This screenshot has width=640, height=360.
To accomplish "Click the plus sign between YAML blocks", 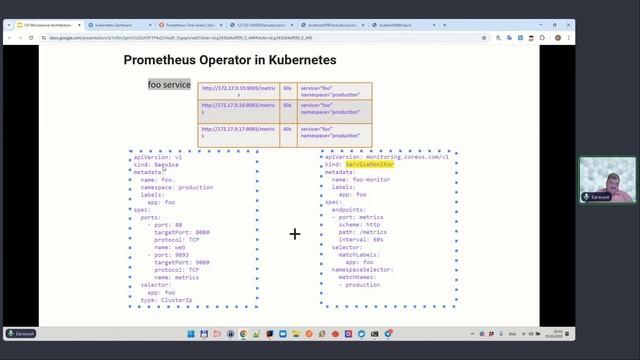I will coord(295,234).
